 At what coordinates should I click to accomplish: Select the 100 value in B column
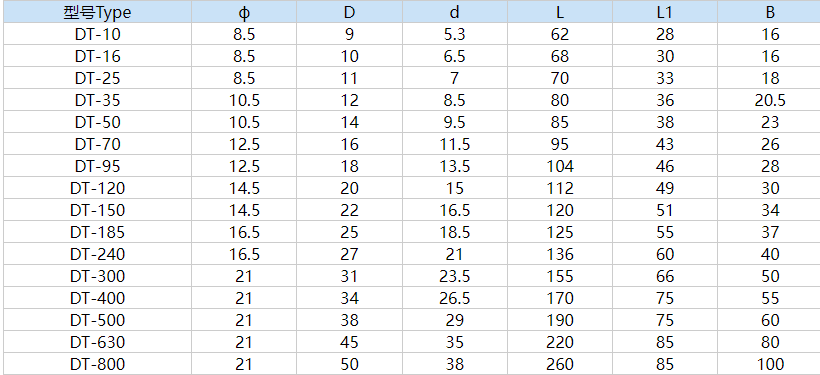tap(770, 364)
